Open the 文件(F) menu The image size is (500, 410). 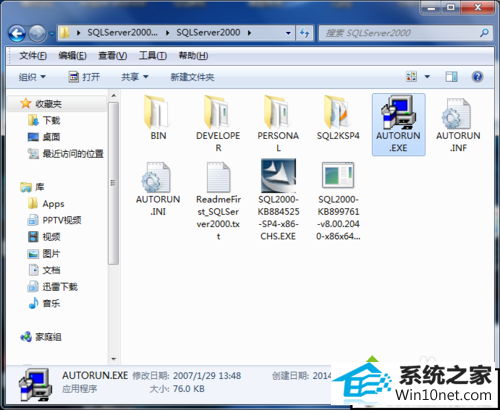pos(33,55)
